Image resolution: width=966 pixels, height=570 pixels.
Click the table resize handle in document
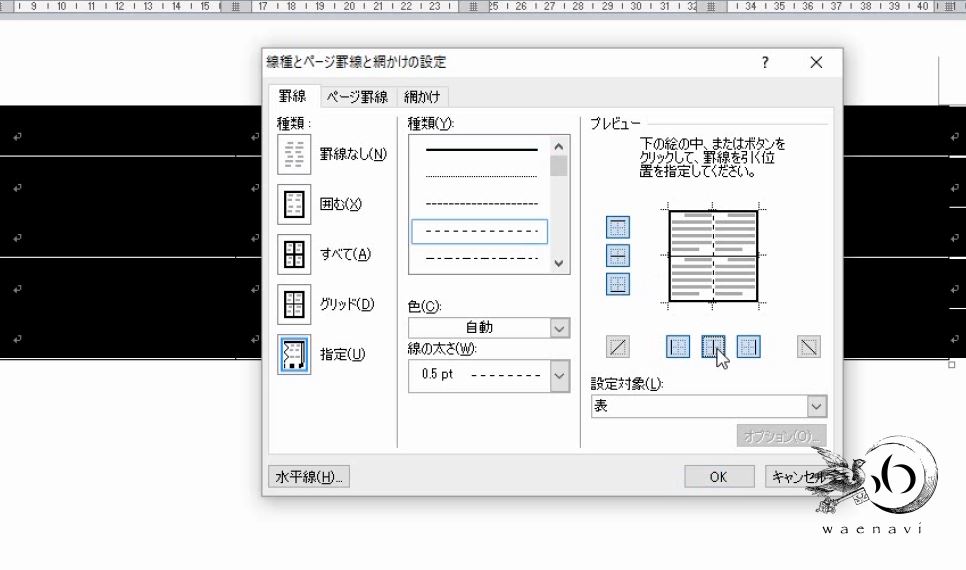pyautogui.click(x=951, y=365)
